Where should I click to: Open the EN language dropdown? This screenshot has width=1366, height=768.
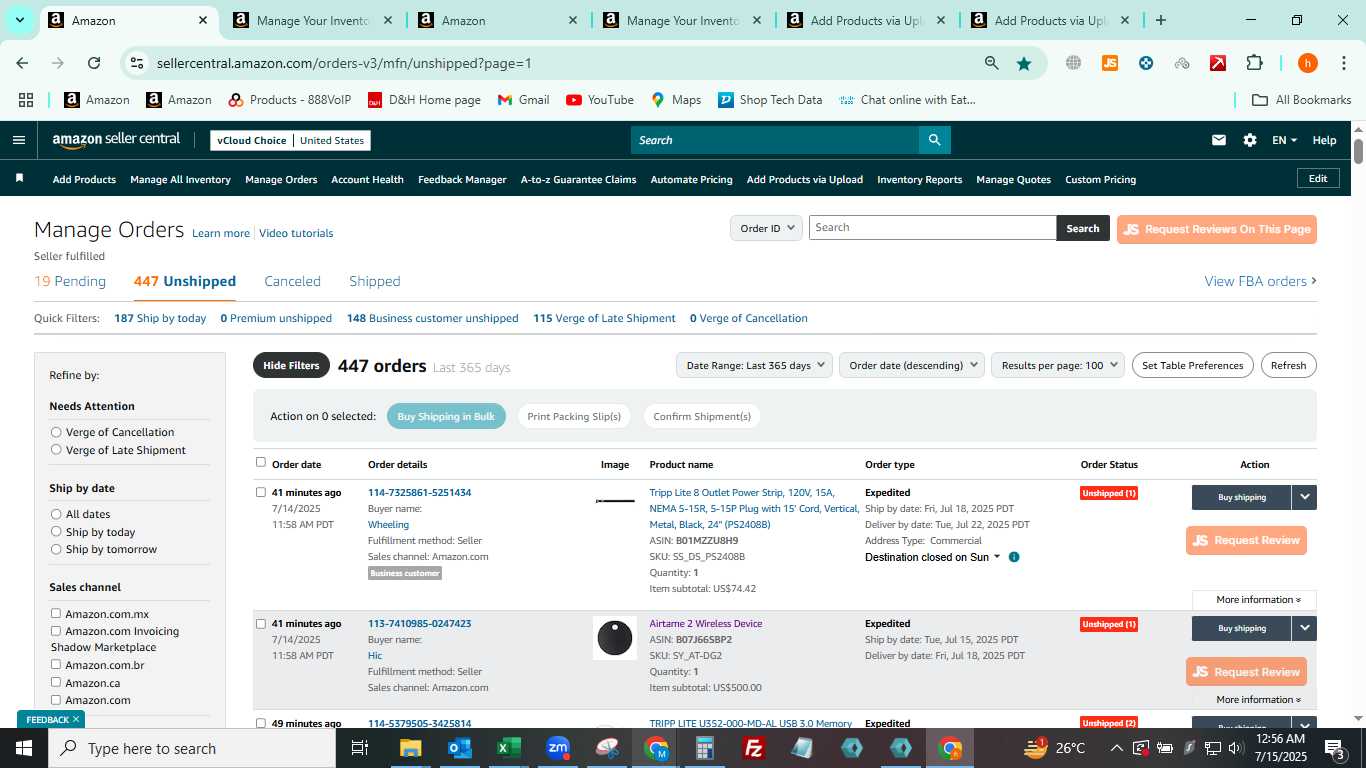click(1284, 140)
